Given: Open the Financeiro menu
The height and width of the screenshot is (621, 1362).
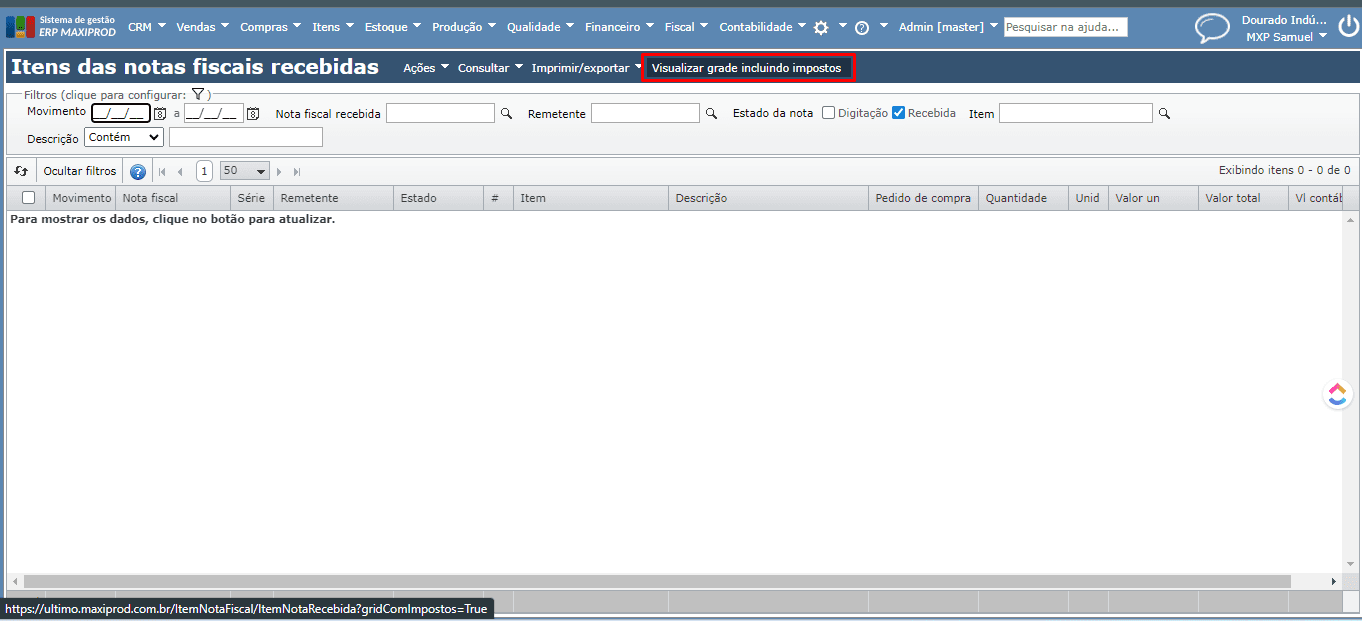Looking at the screenshot, I should (620, 27).
